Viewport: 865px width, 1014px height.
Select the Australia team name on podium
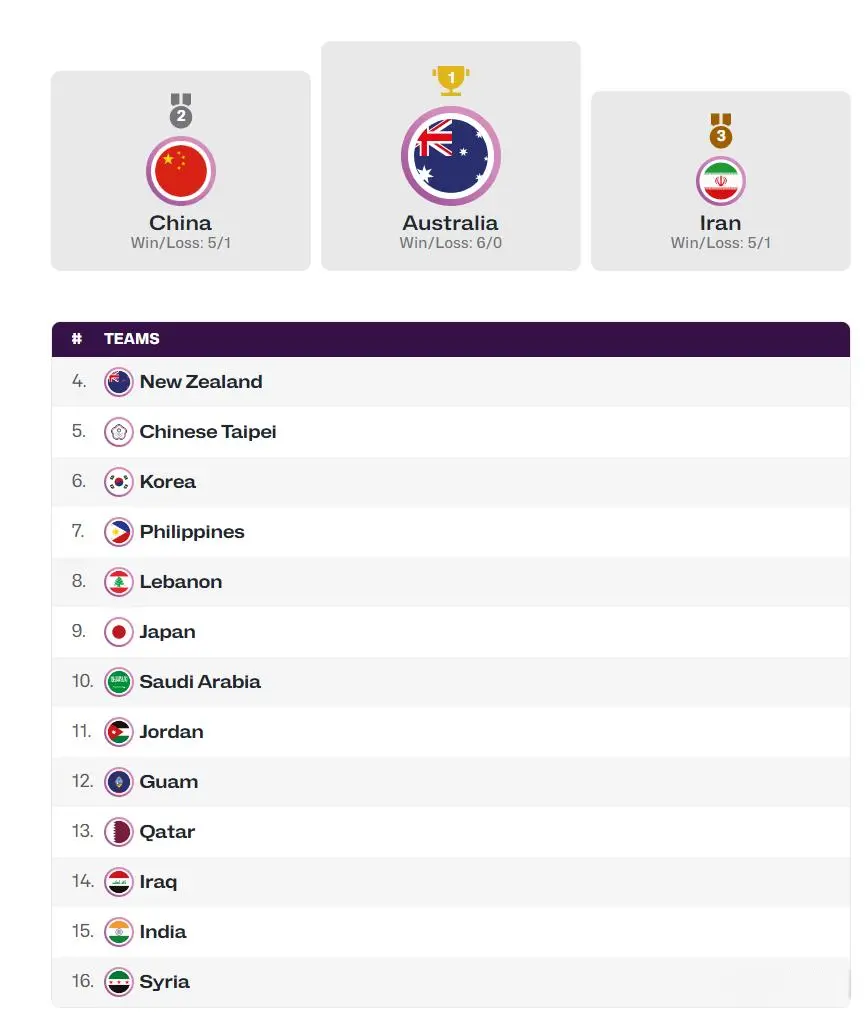click(450, 223)
